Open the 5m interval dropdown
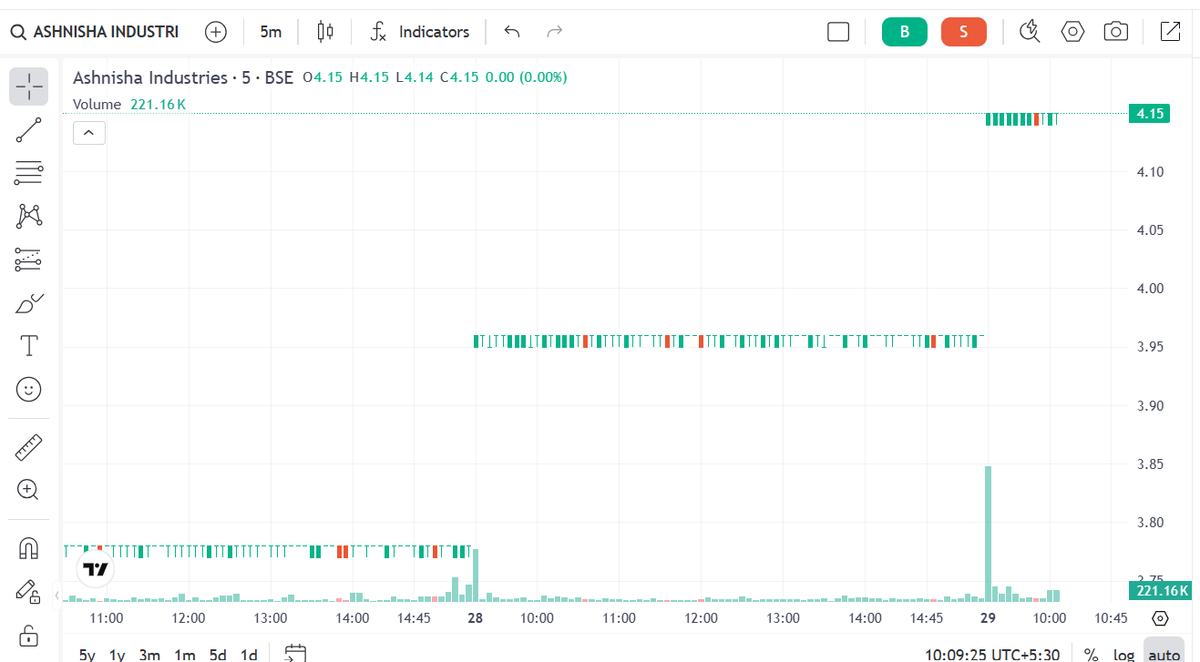1200x662 pixels. 270,32
